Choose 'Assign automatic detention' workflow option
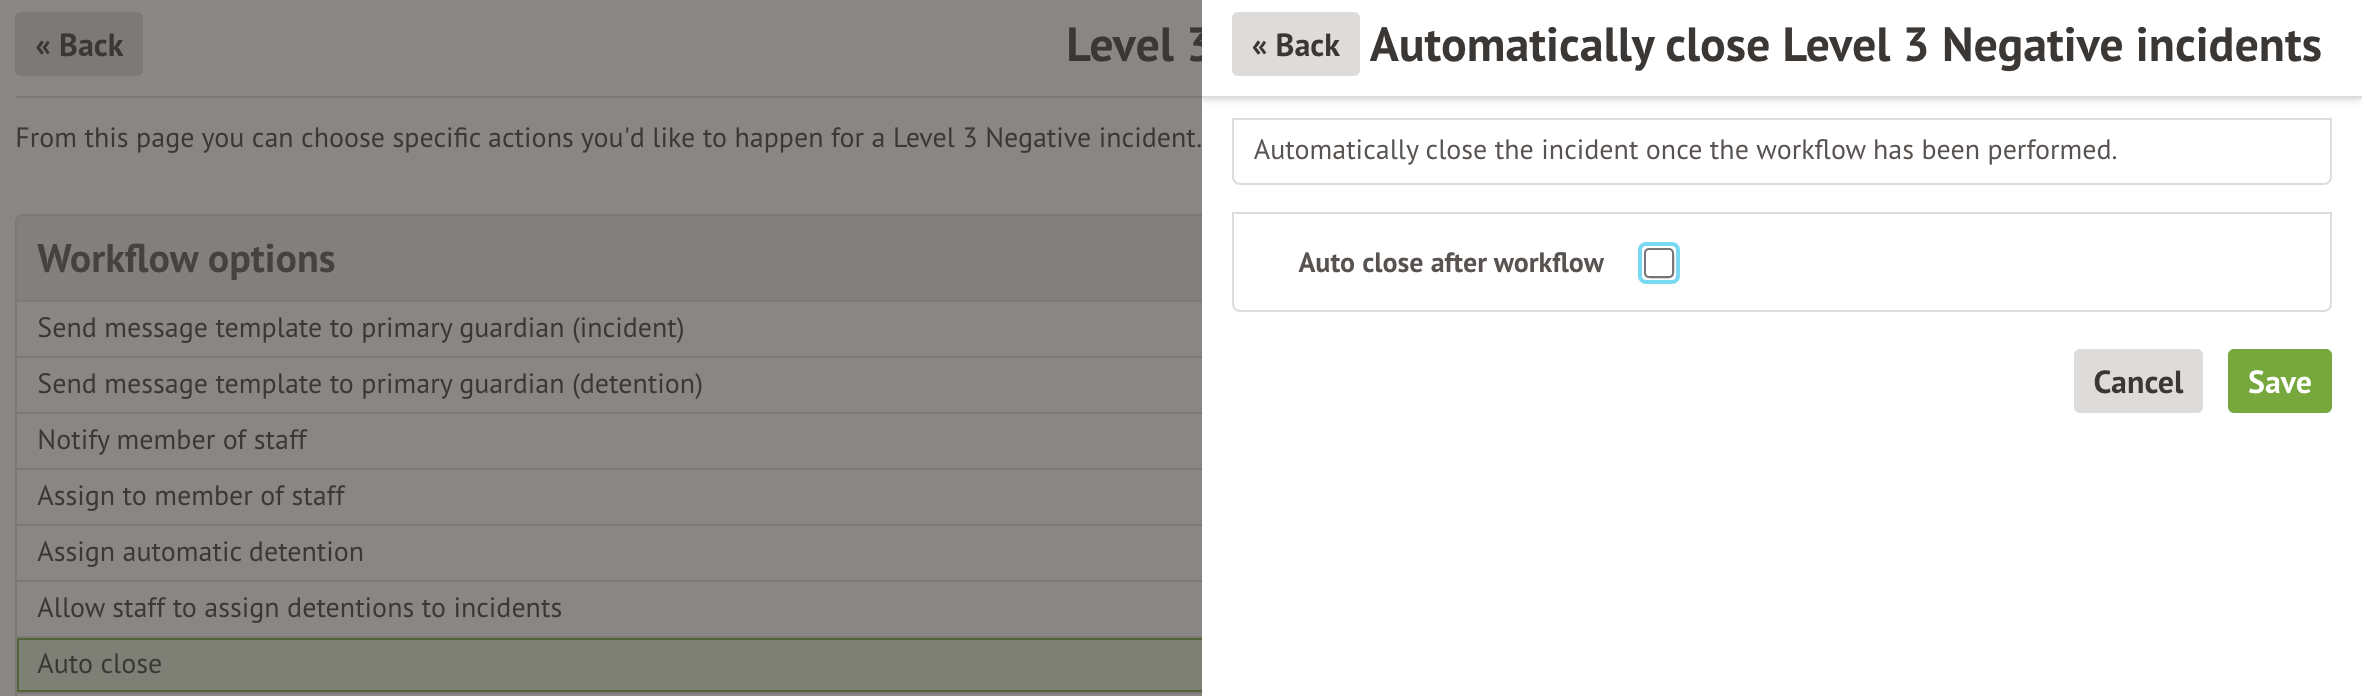Viewport: 2362px width, 696px height. [x=200, y=552]
